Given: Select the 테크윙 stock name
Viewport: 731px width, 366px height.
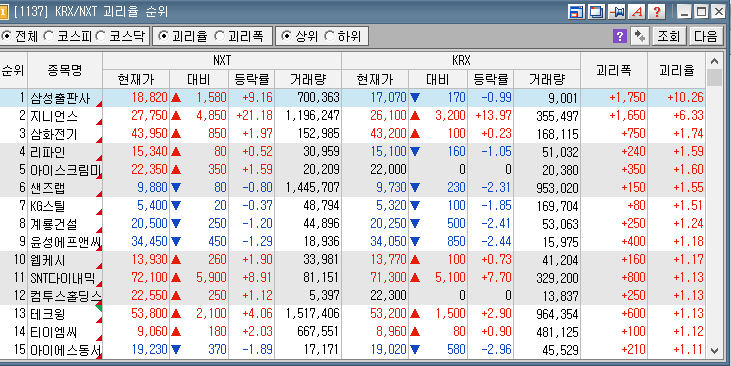Looking at the screenshot, I should 48,313.
